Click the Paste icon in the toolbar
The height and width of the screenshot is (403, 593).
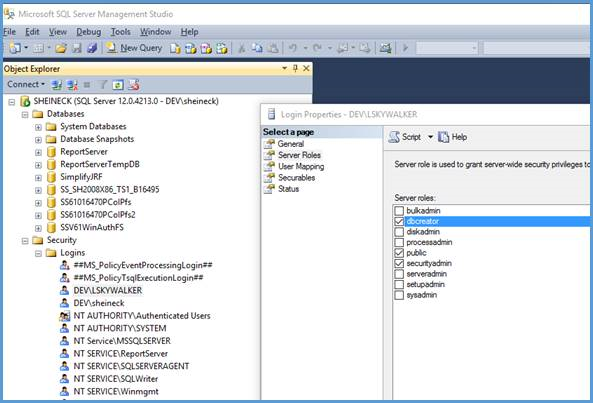[x=273, y=48]
